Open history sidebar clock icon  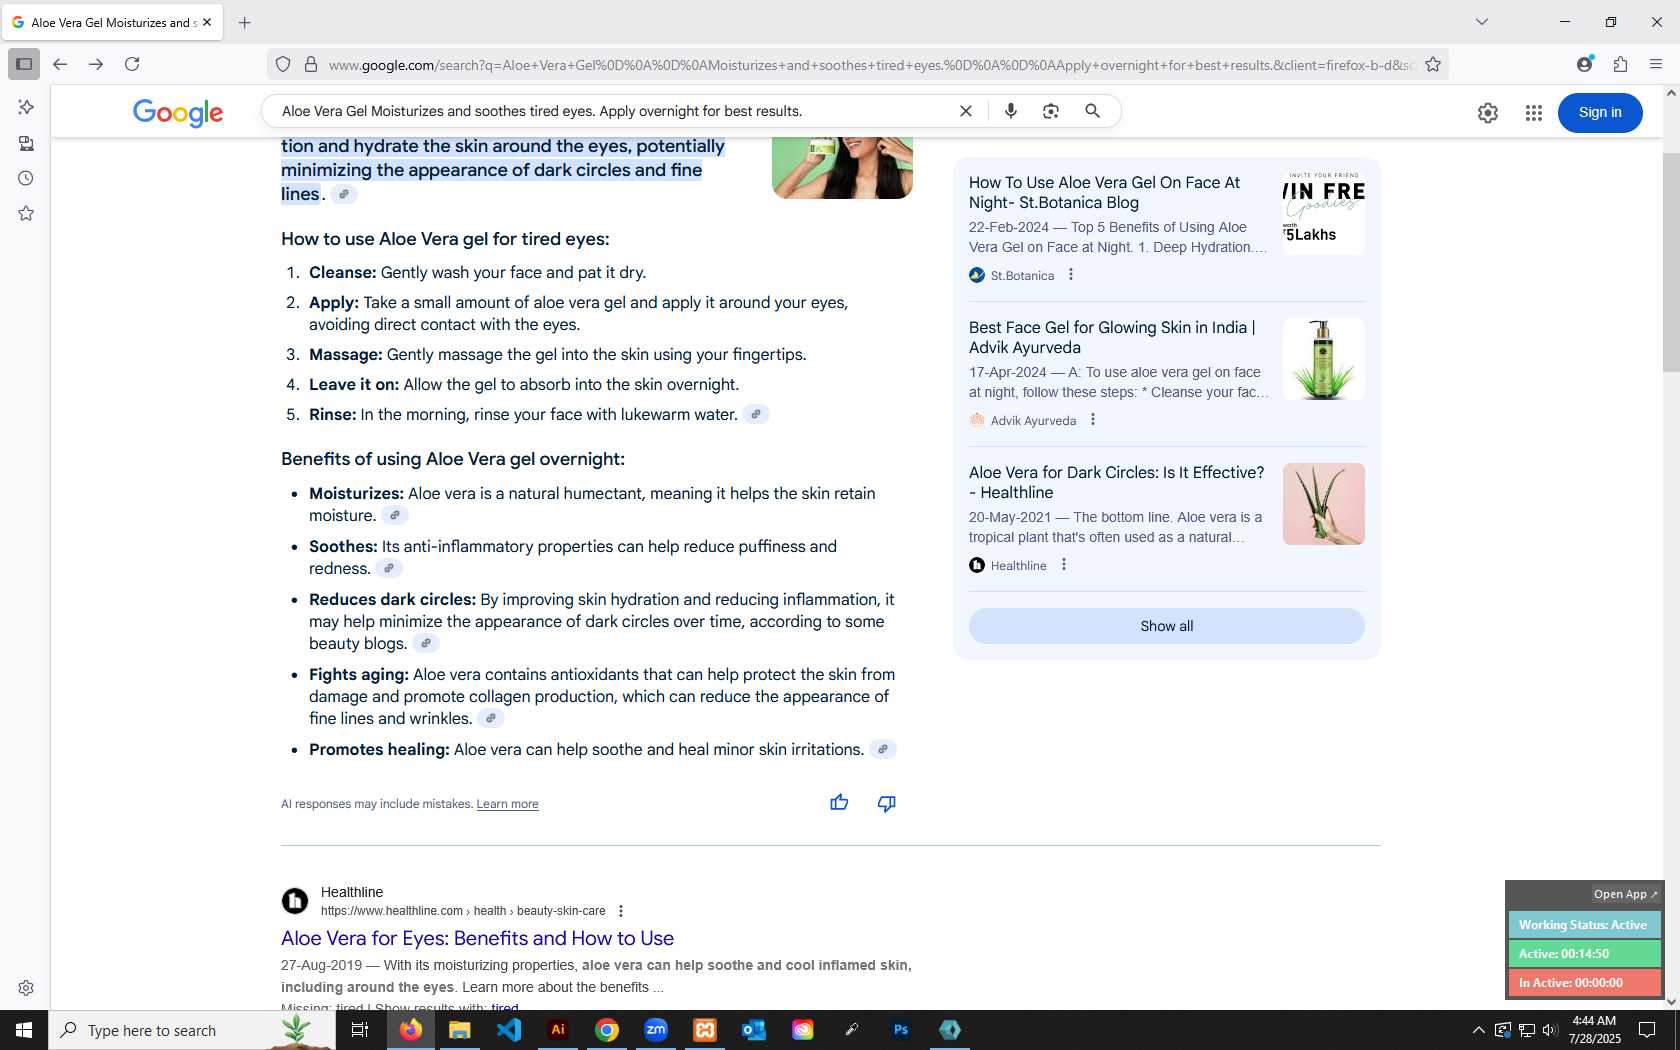point(26,178)
